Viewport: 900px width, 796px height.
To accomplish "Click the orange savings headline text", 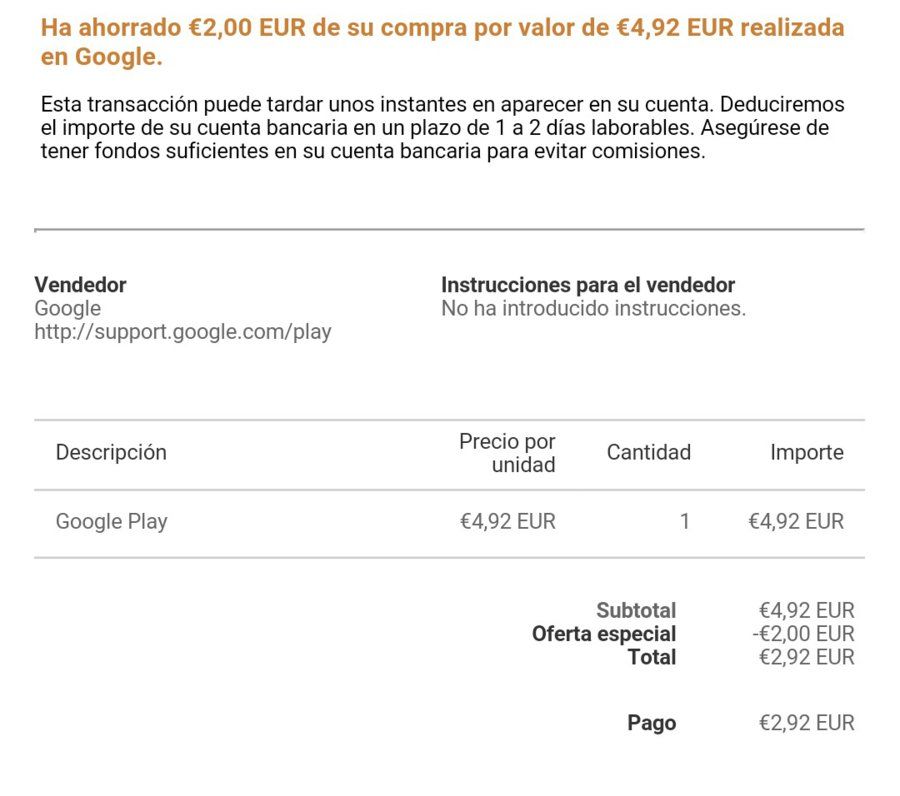I will click(x=443, y=42).
